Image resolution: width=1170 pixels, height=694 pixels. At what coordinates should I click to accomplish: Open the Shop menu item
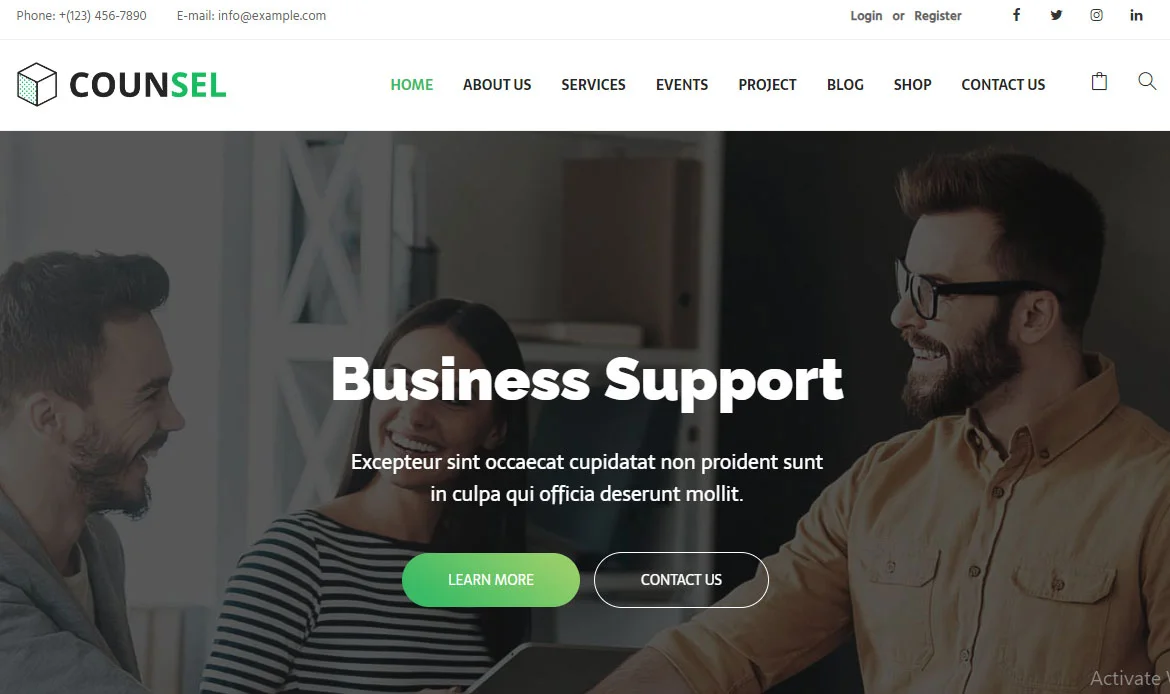[x=913, y=85]
